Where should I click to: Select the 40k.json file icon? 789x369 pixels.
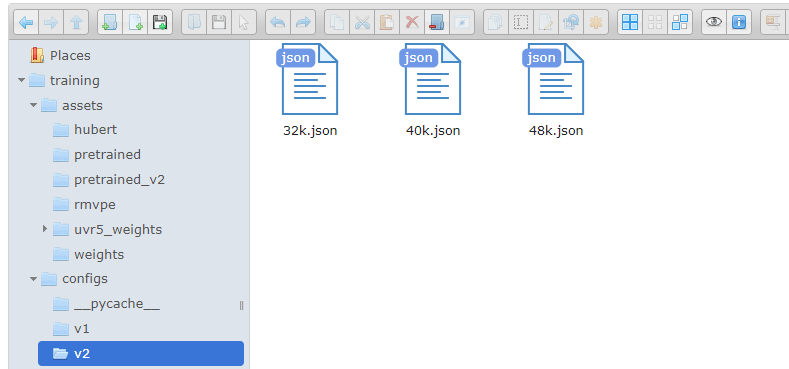(x=431, y=79)
